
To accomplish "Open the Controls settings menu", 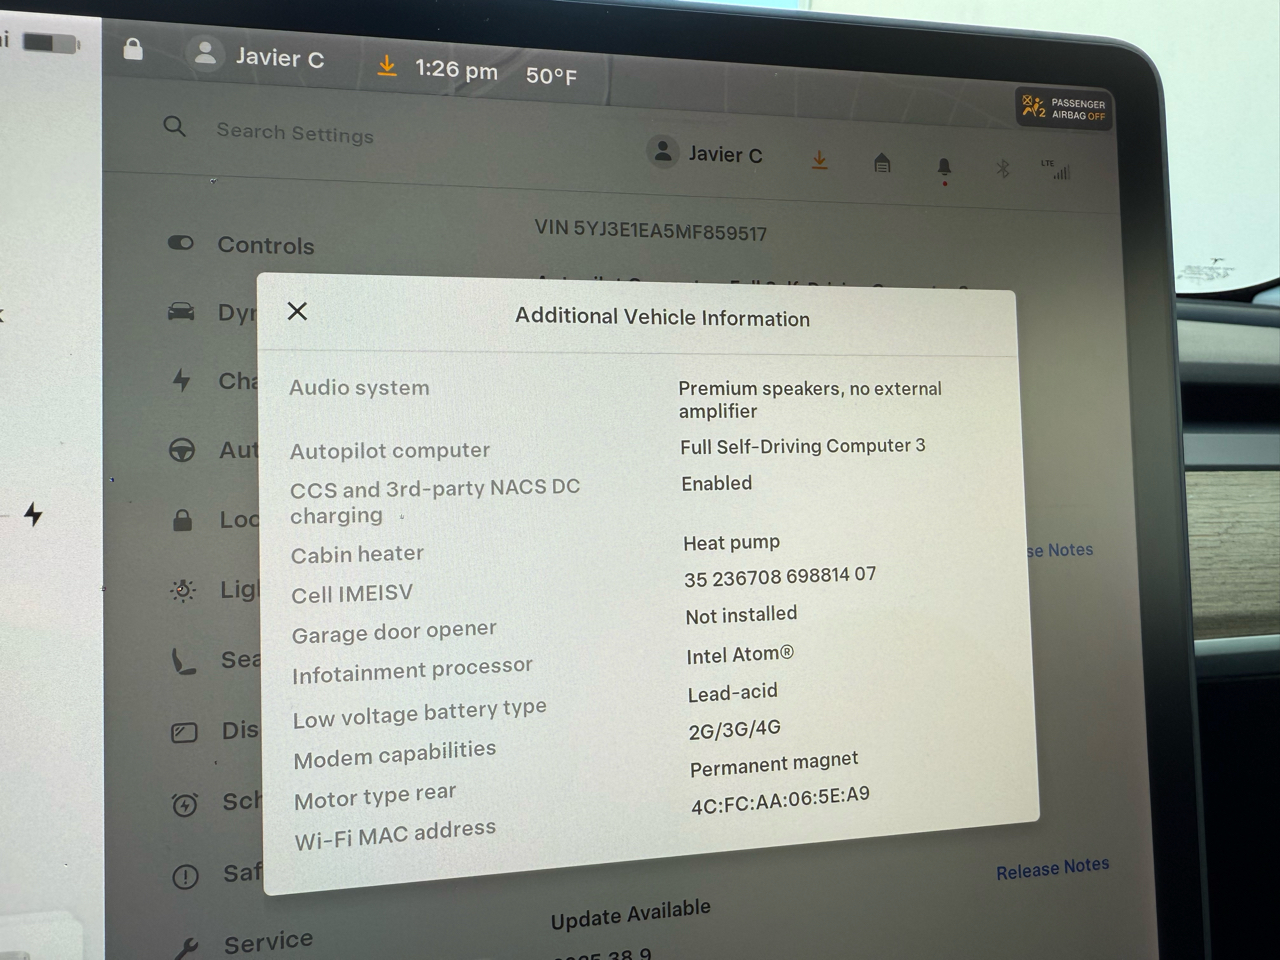I will (265, 245).
